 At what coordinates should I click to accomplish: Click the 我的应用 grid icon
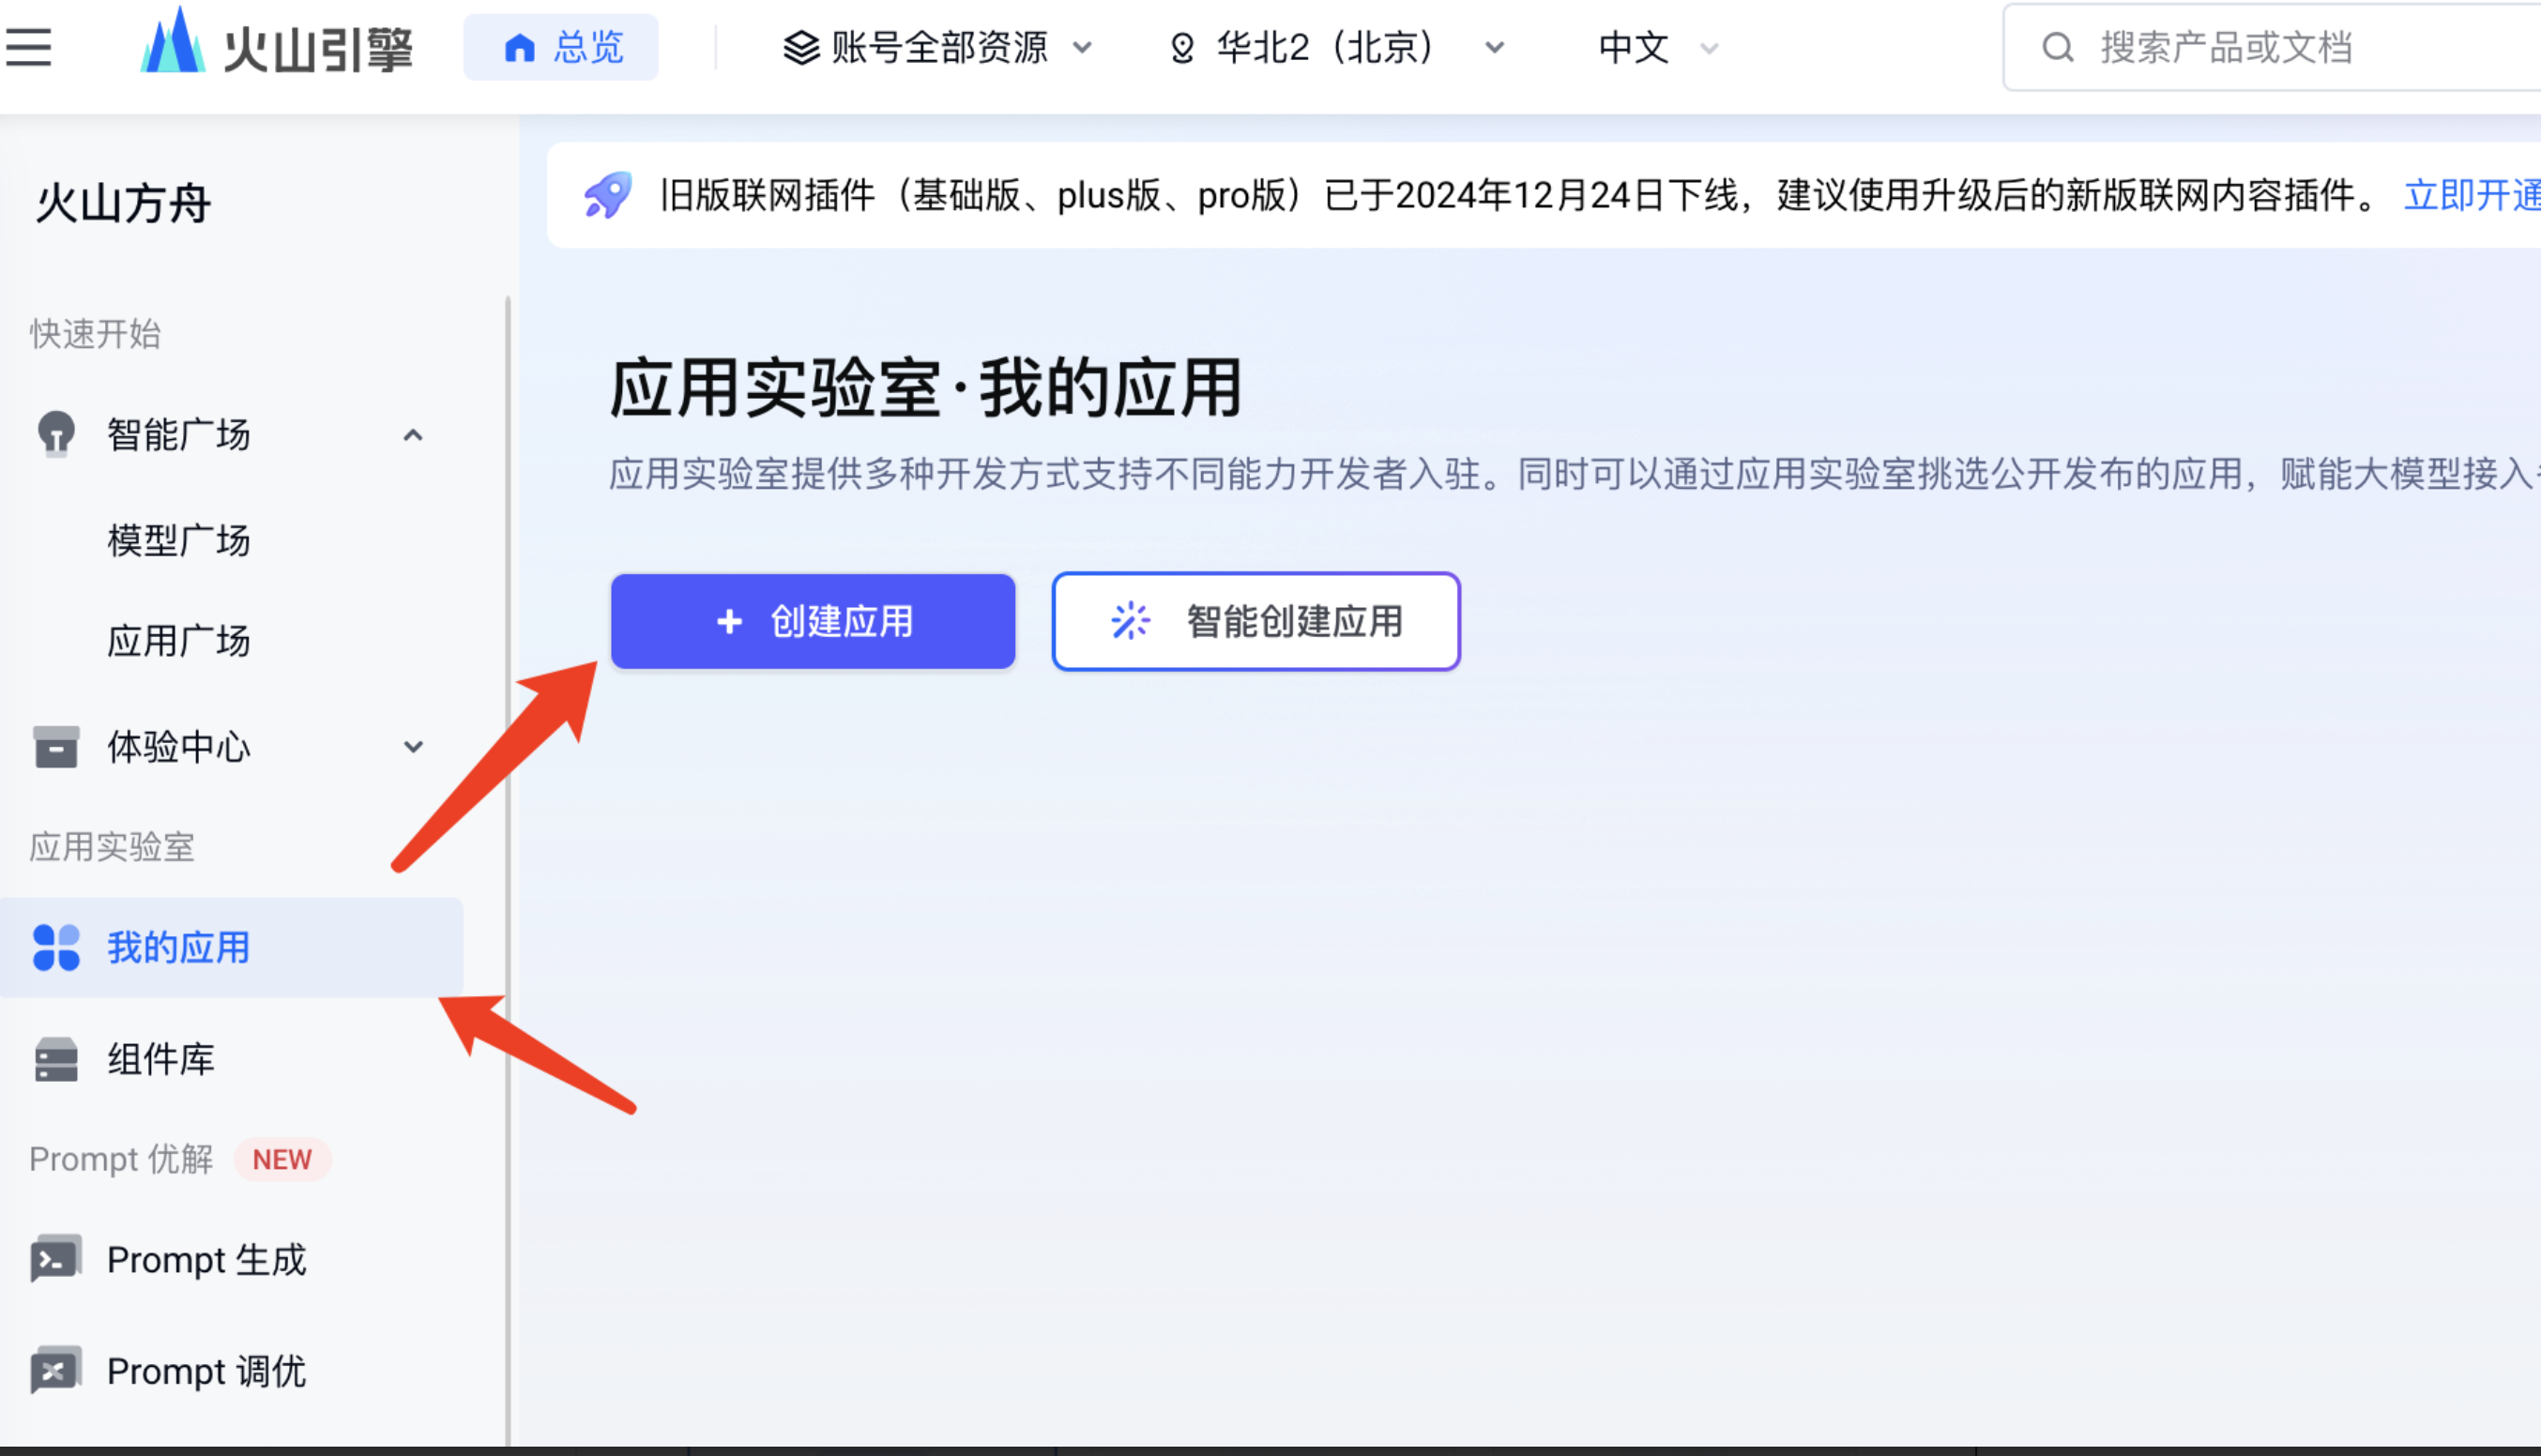click(x=56, y=947)
